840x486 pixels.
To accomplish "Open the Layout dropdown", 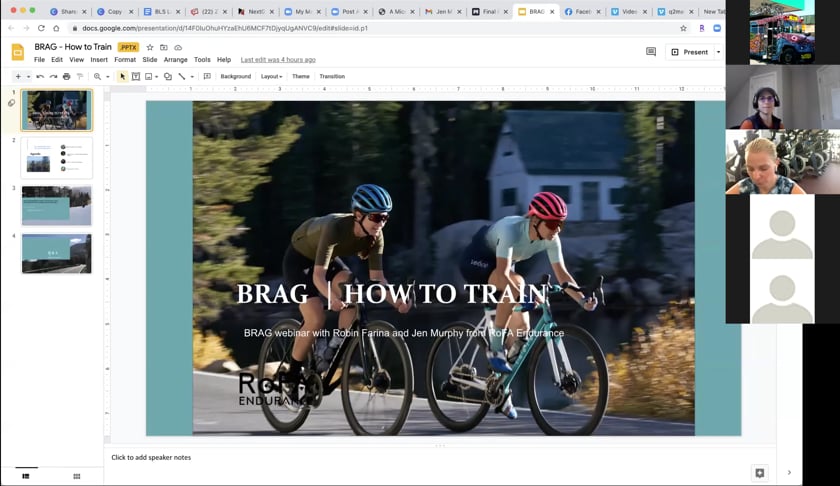I will (272, 77).
